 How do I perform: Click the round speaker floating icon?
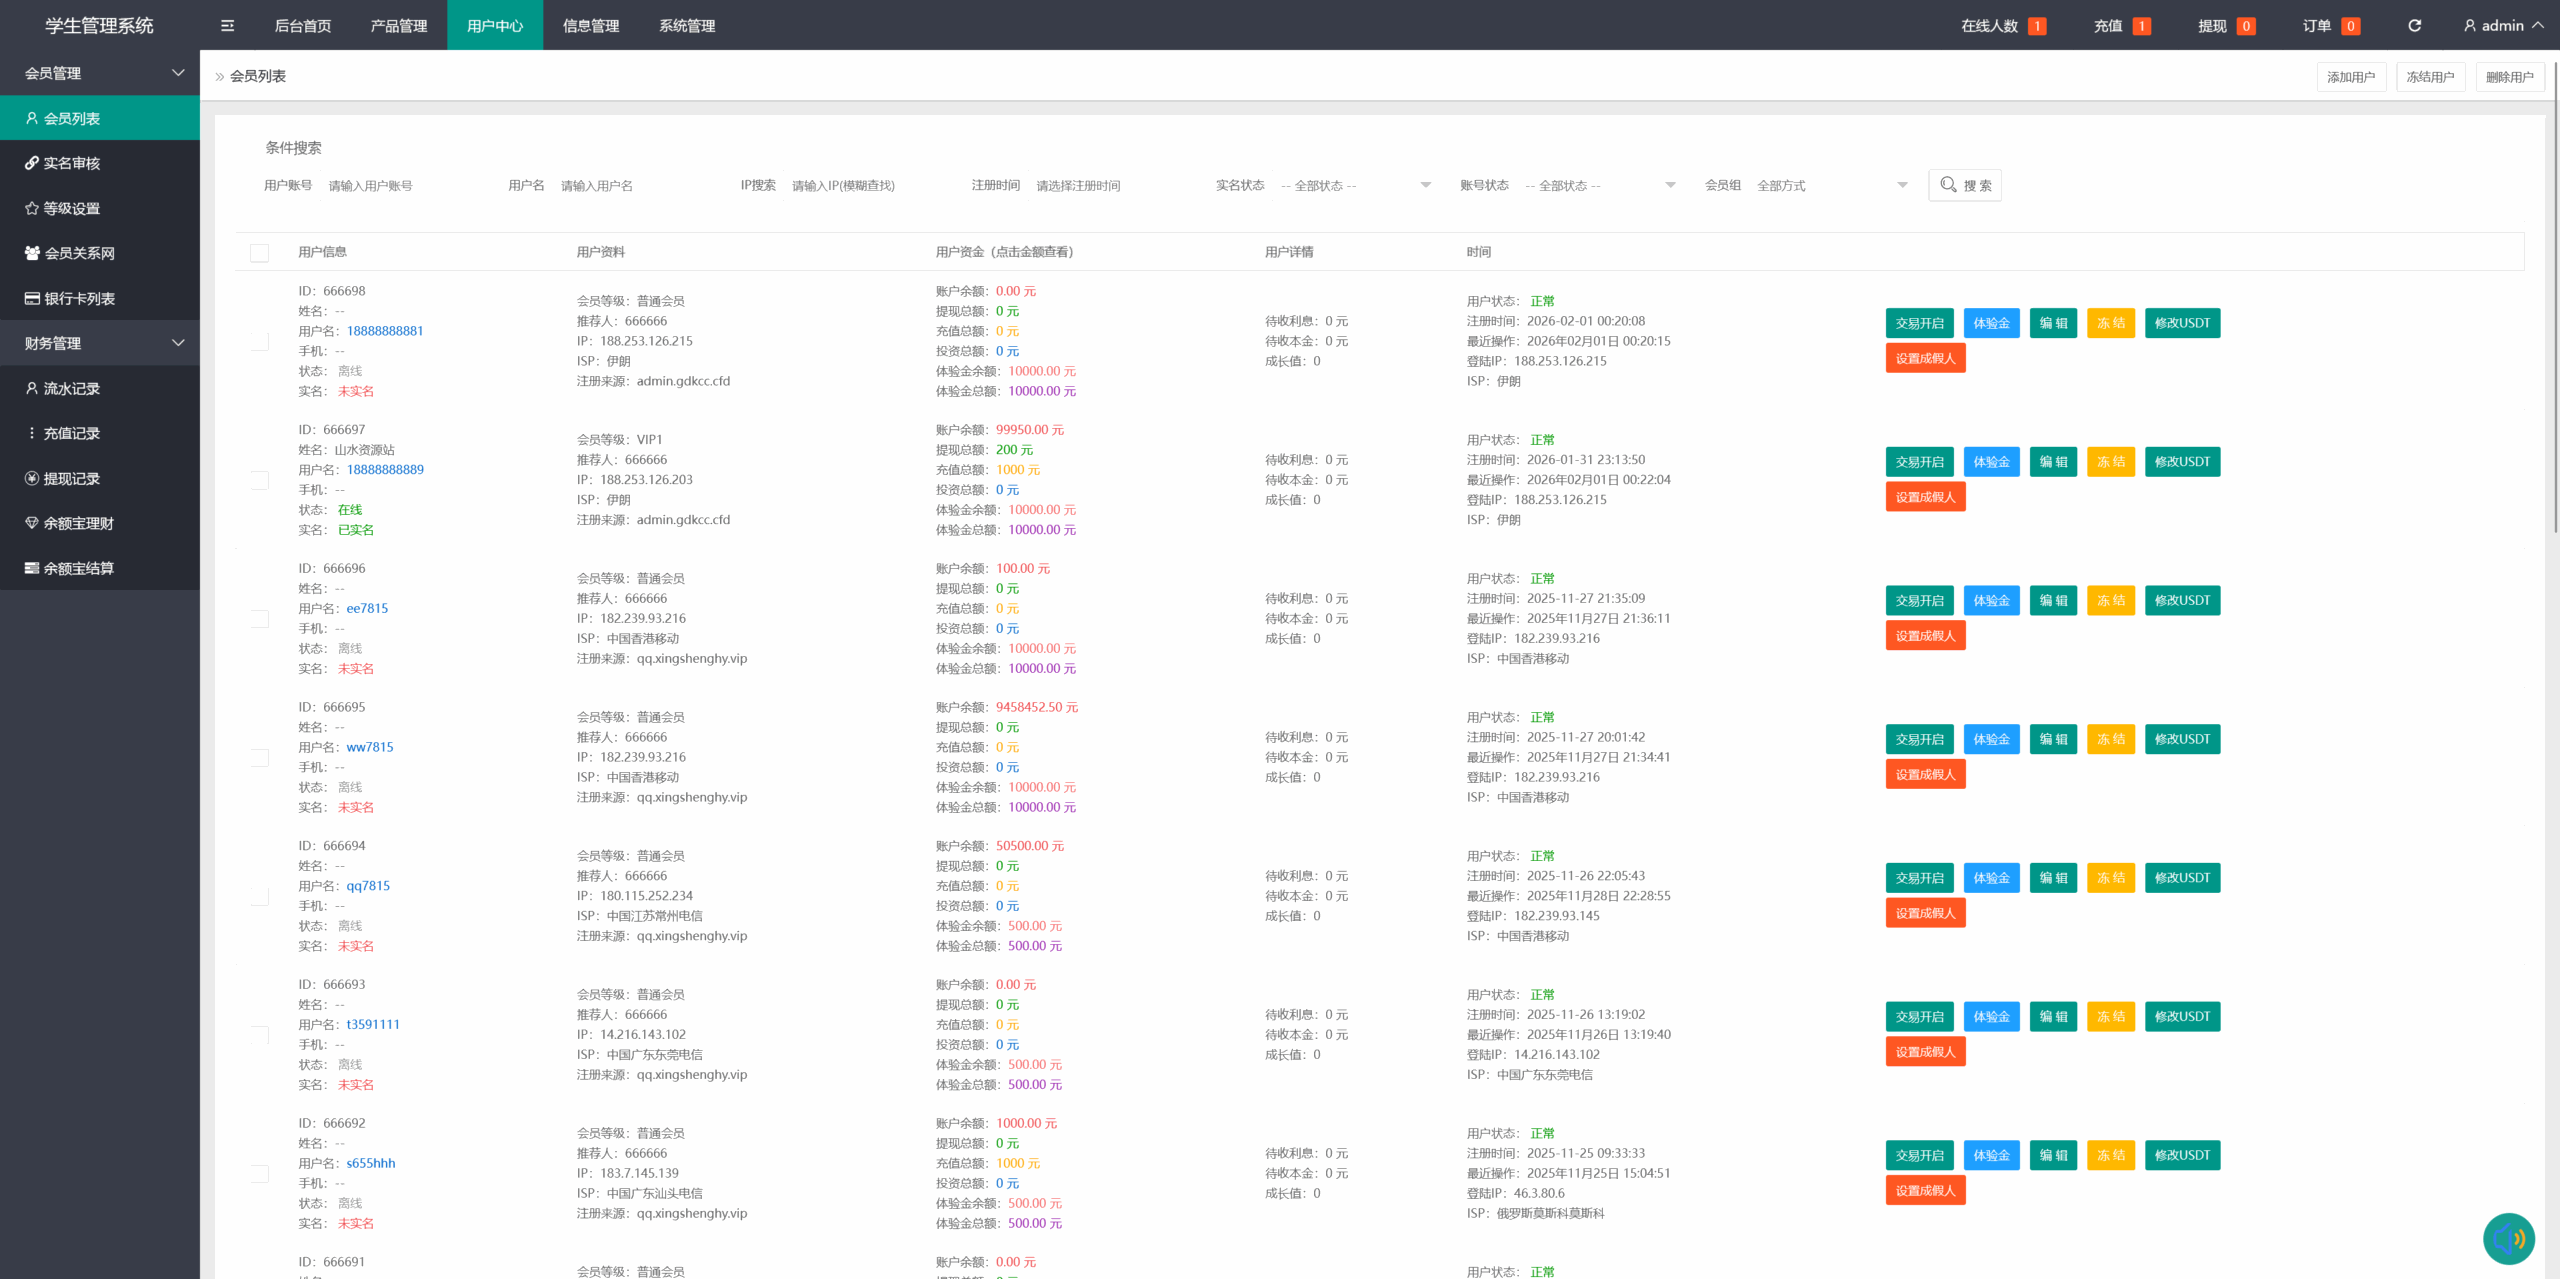pyautogui.click(x=2508, y=1238)
